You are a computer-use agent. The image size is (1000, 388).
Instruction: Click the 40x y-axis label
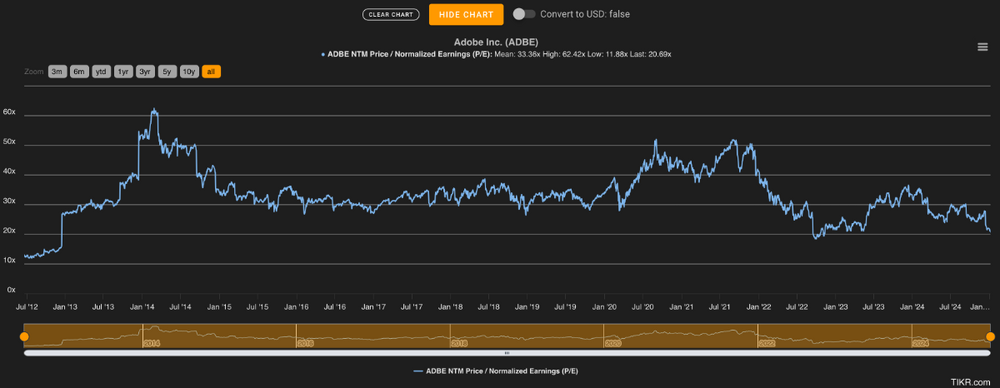9,171
